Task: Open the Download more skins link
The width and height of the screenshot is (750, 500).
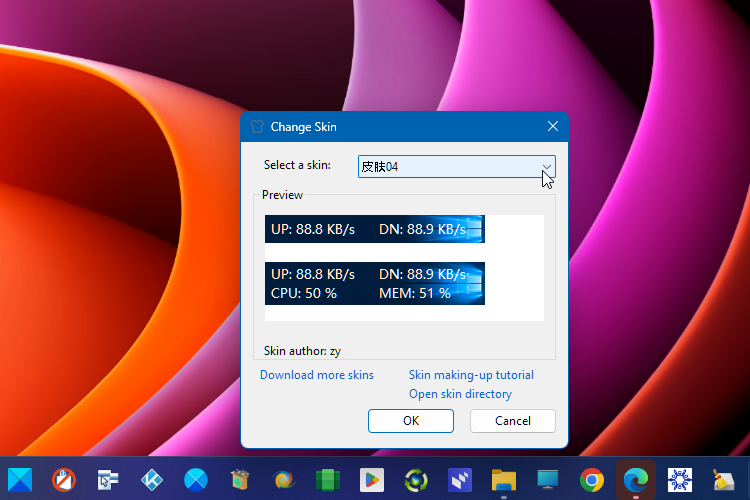Action: [x=317, y=375]
